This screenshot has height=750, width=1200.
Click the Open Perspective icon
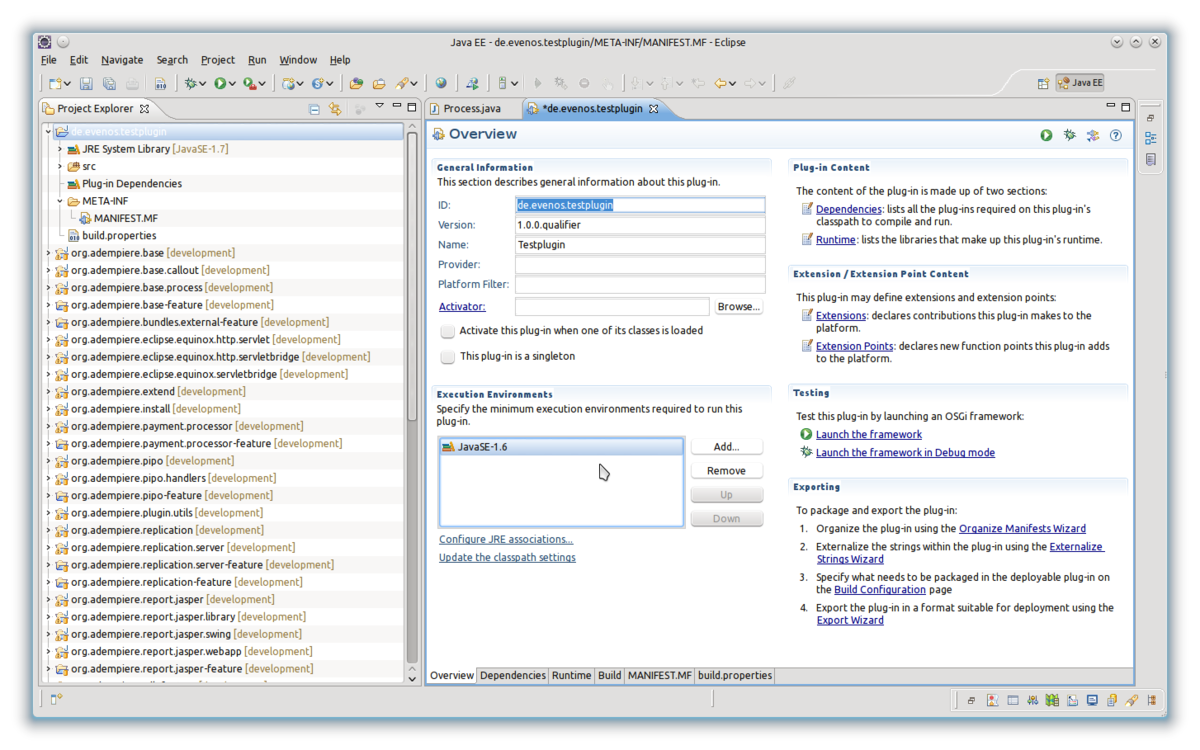coord(1043,84)
